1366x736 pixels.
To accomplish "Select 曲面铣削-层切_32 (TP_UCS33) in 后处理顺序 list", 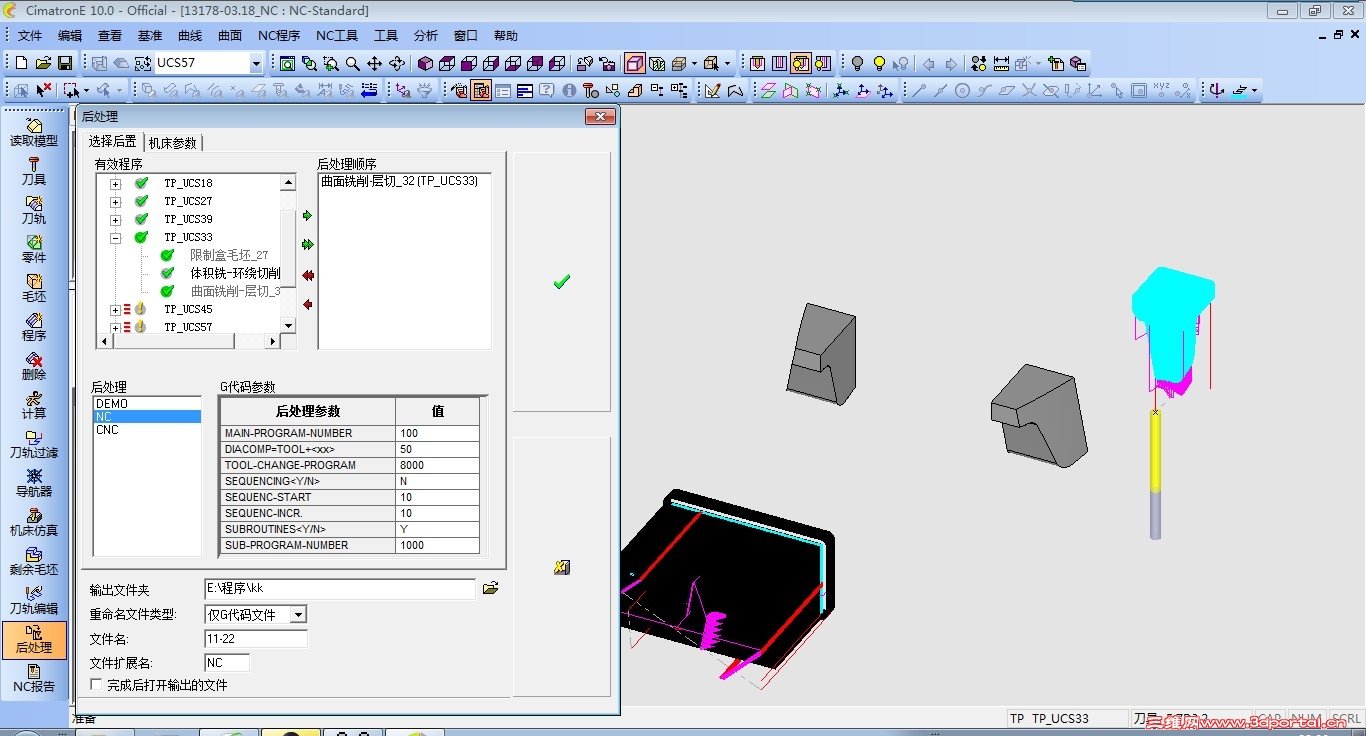I will click(399, 182).
